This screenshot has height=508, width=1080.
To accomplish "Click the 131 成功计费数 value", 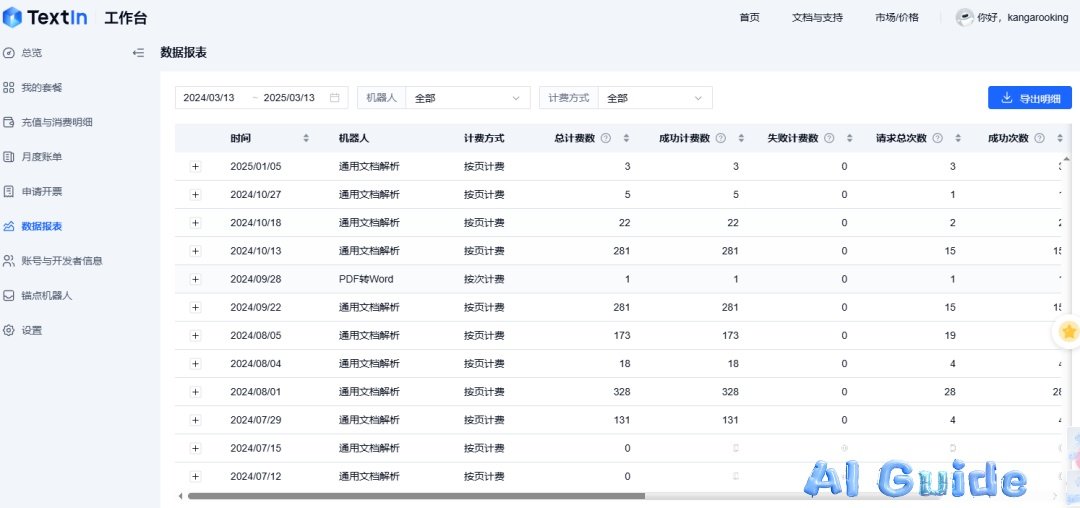I will (x=730, y=421).
